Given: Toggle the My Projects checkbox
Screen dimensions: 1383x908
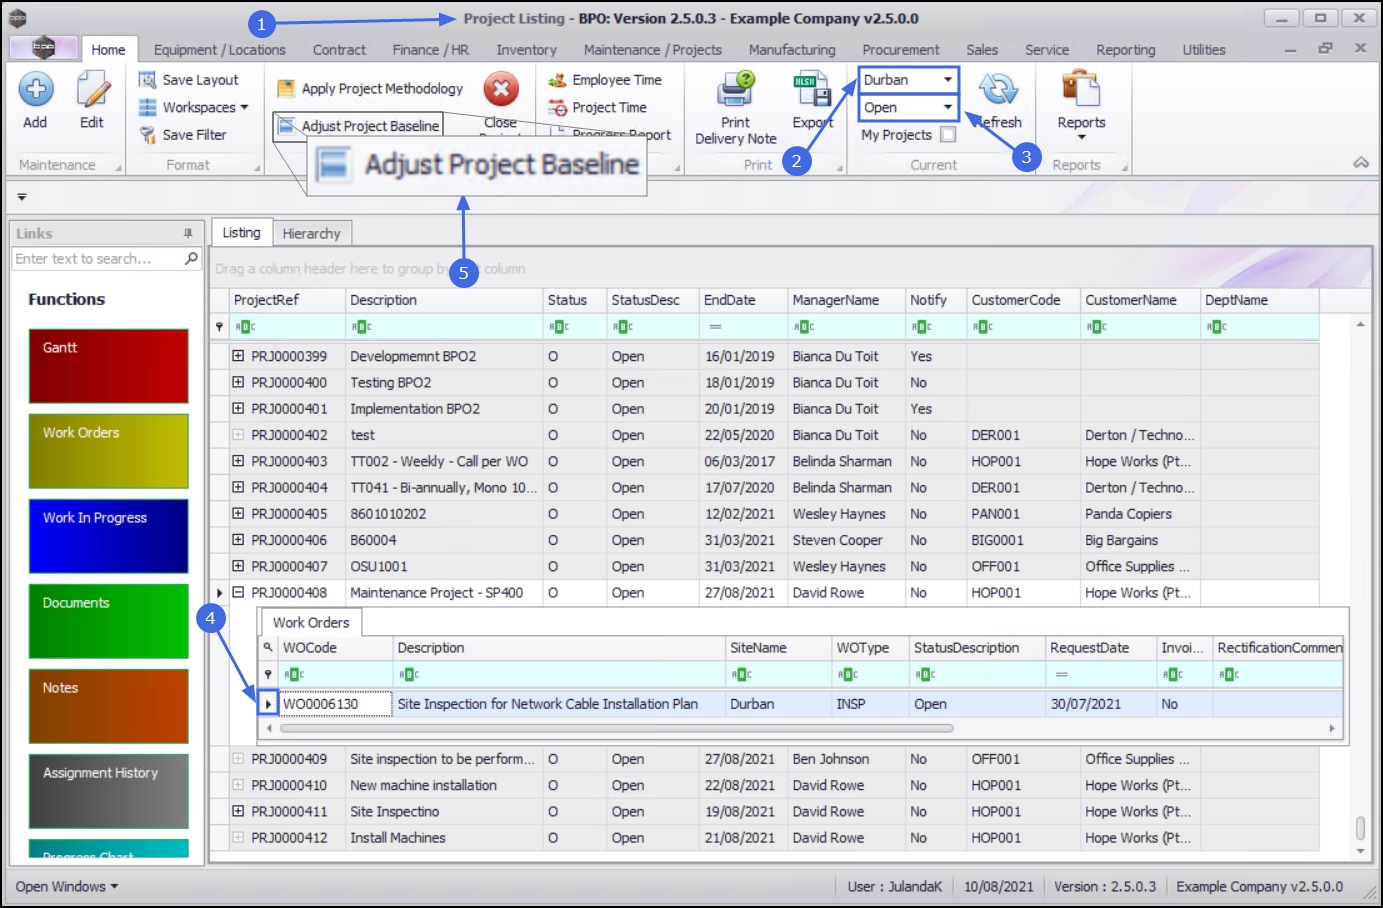Looking at the screenshot, I should (x=948, y=135).
